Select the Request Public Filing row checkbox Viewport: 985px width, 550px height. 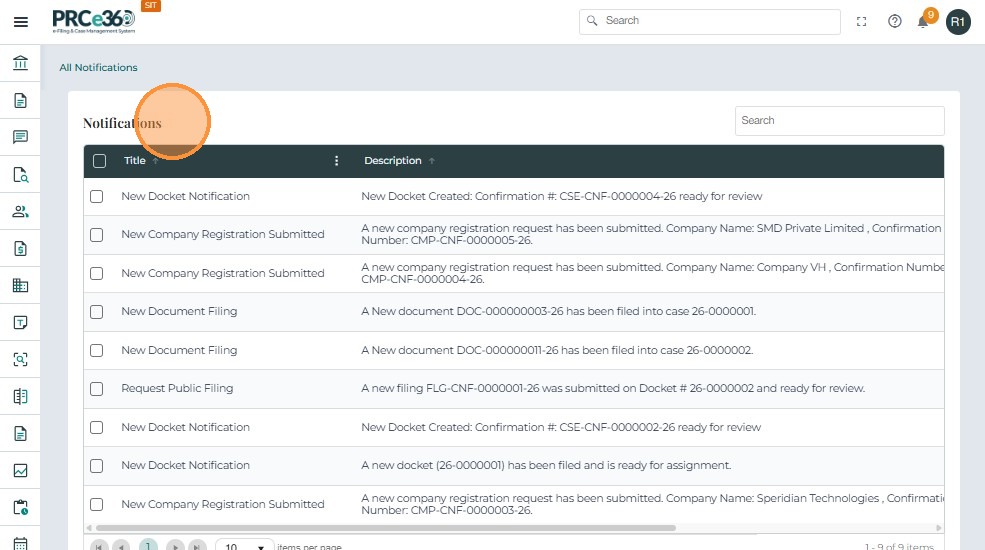(x=97, y=388)
